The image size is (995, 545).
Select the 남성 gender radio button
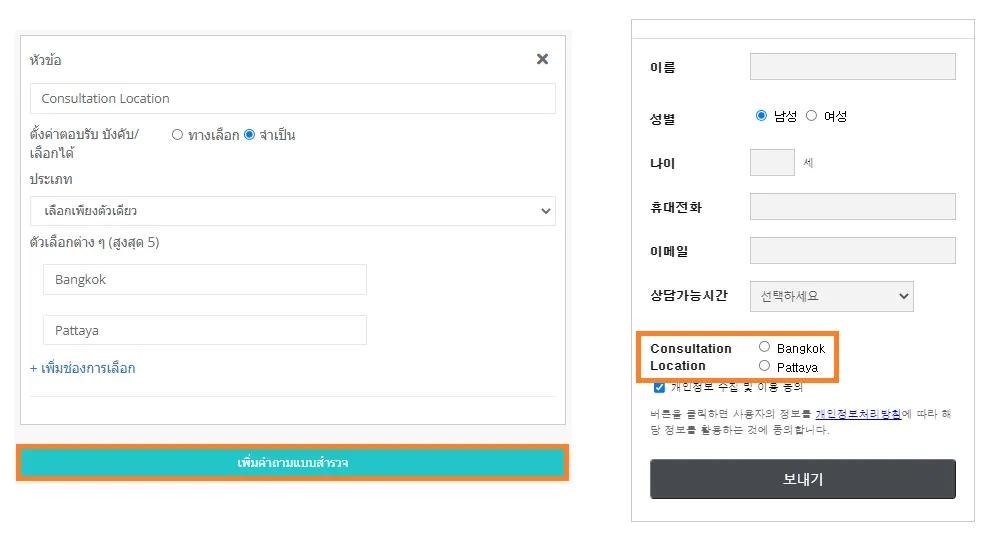point(762,116)
